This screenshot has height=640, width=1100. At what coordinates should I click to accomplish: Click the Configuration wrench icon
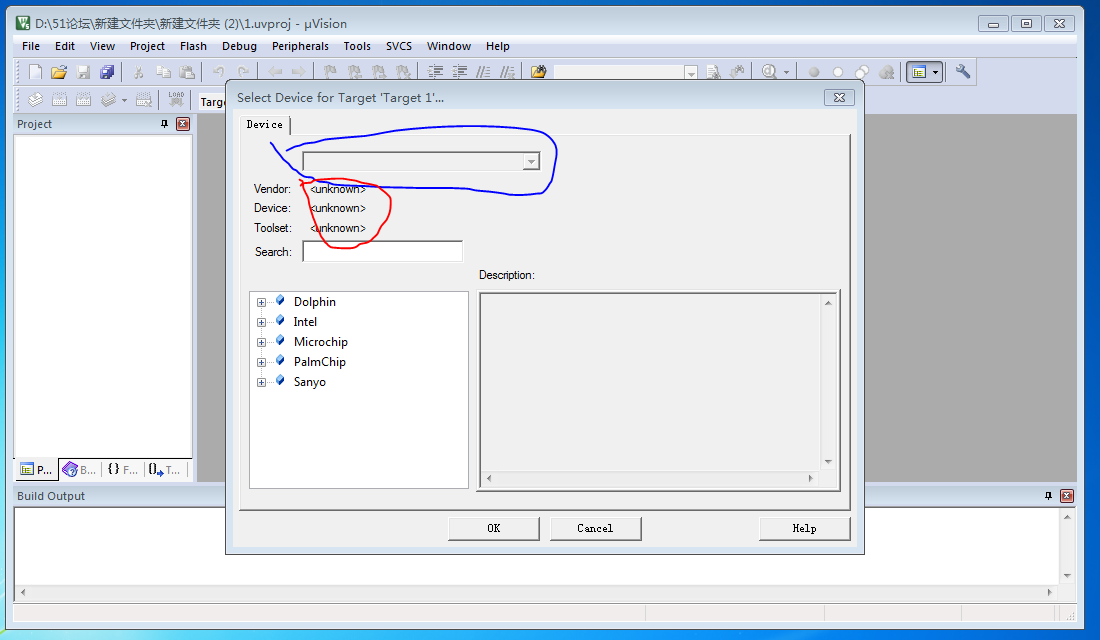(962, 72)
